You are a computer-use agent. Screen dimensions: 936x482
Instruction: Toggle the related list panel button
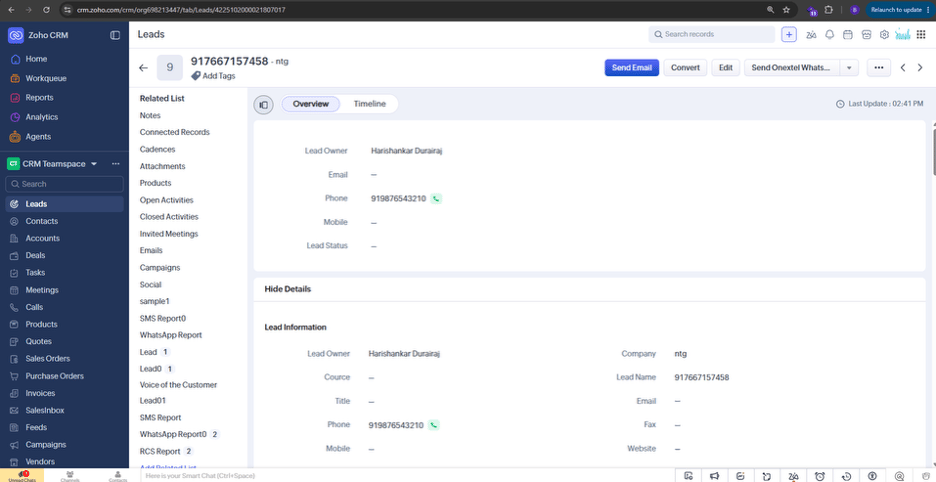click(263, 105)
